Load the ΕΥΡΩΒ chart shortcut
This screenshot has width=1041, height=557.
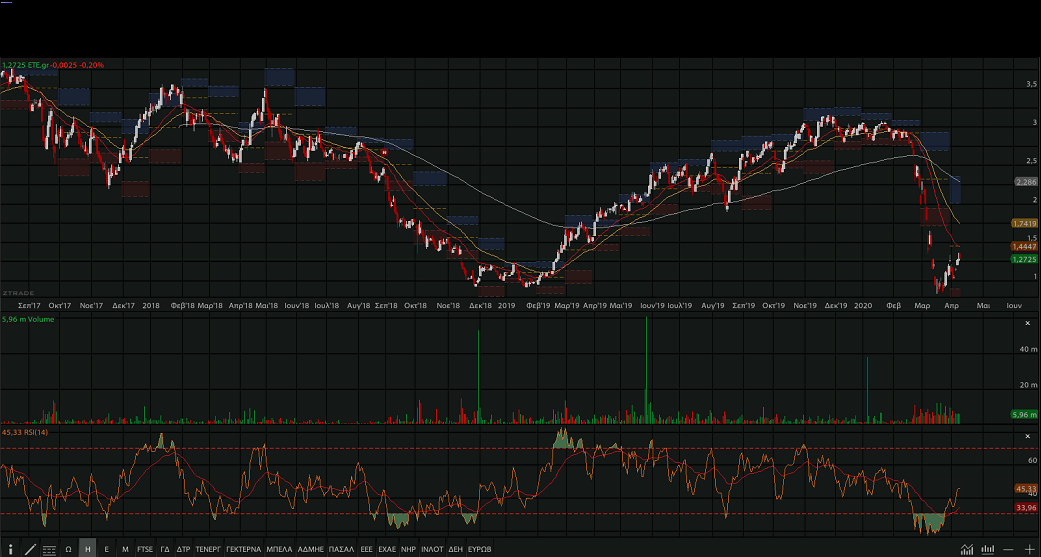pos(480,549)
